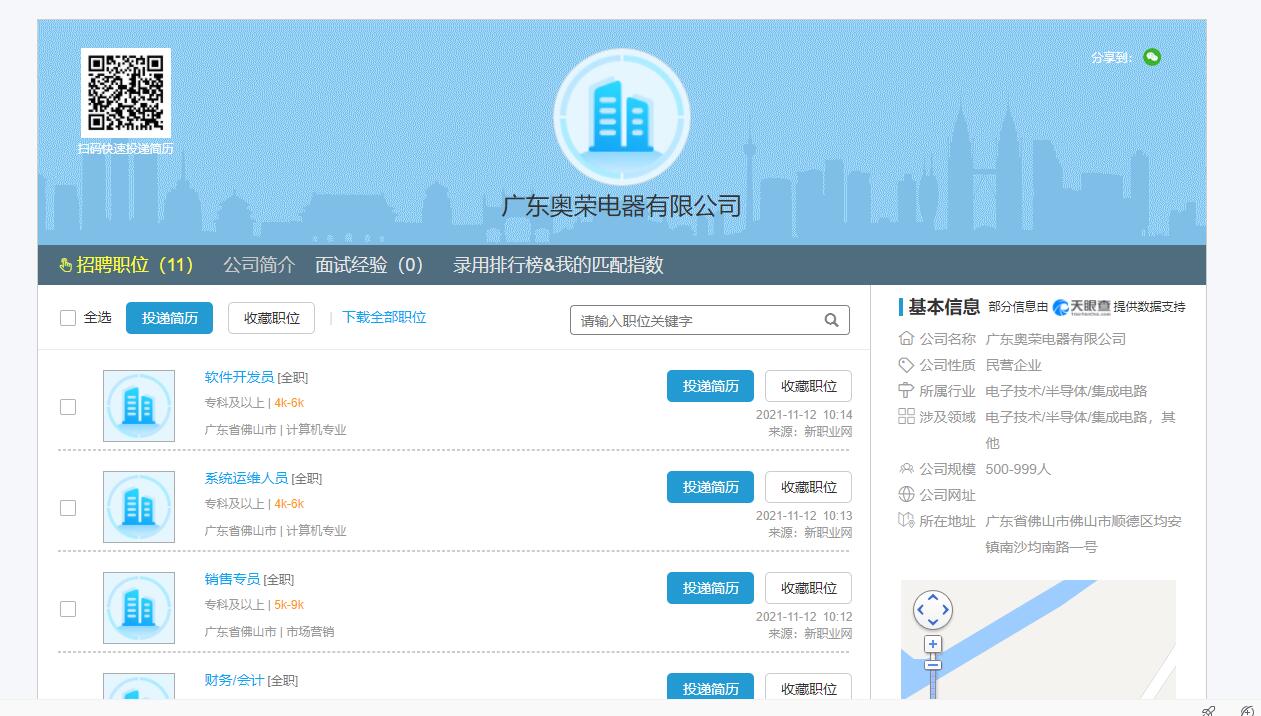Viewport: 1261px width, 716px height.
Task: Go to 录用排行榜&我的匹配指数 tab
Action: pyautogui.click(x=558, y=265)
